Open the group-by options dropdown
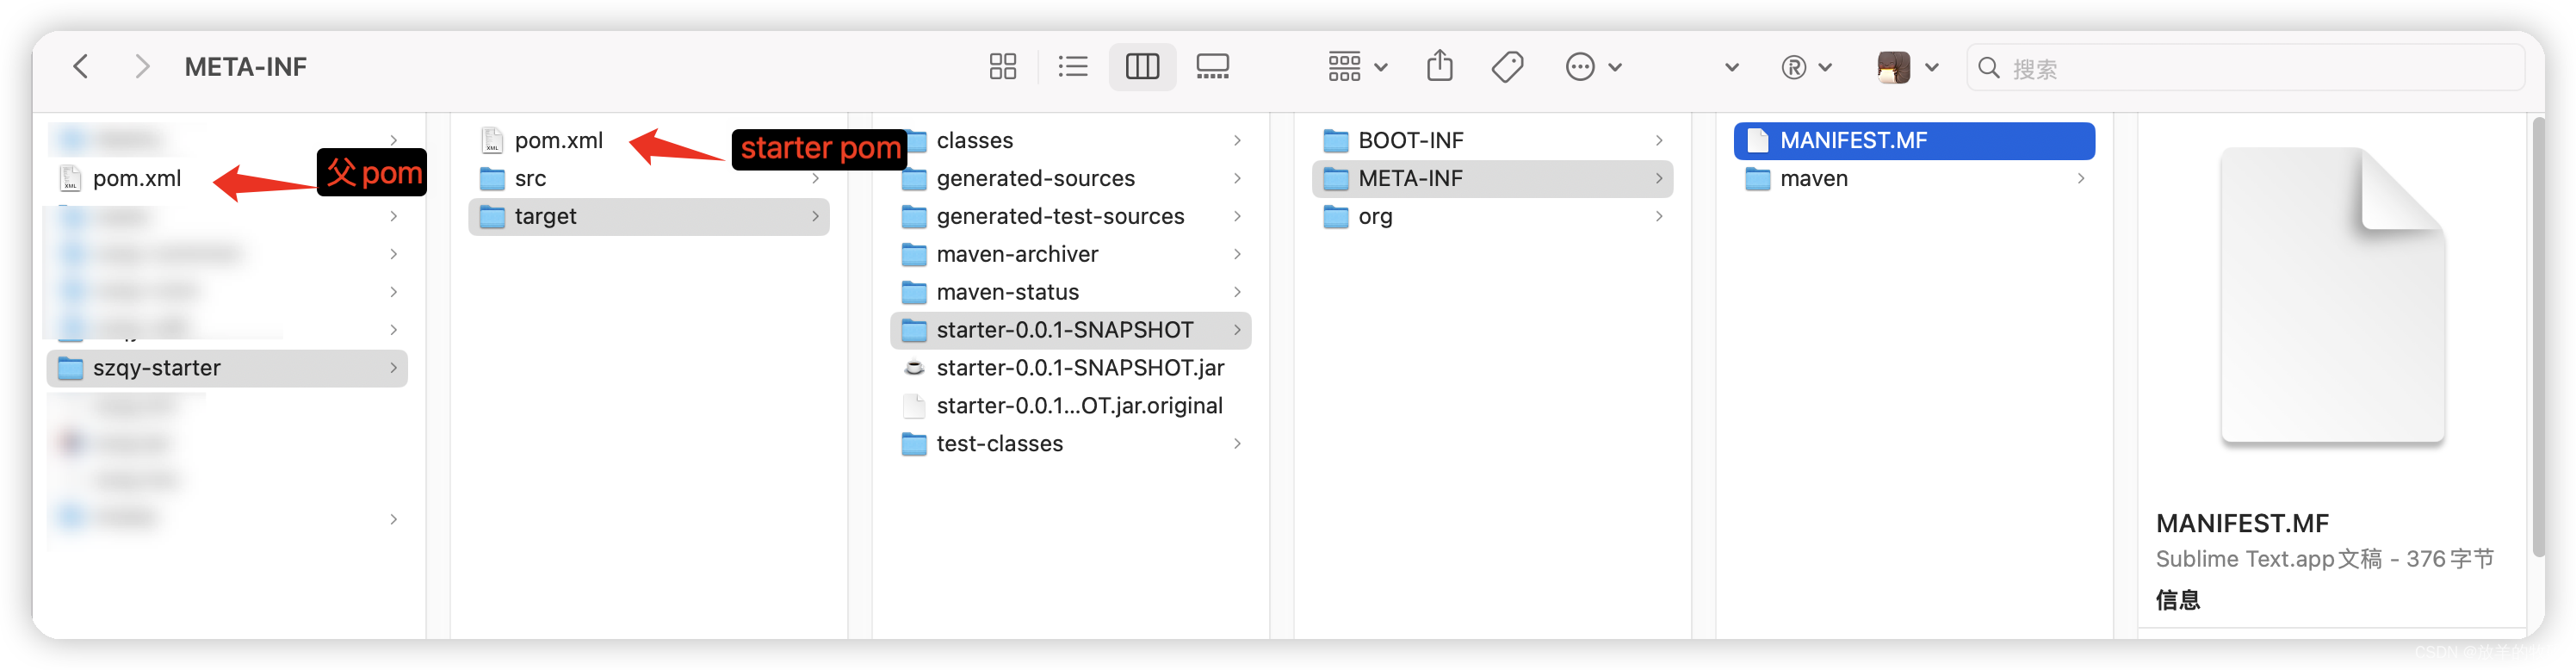Image resolution: width=2576 pixels, height=670 pixels. pyautogui.click(x=1357, y=67)
